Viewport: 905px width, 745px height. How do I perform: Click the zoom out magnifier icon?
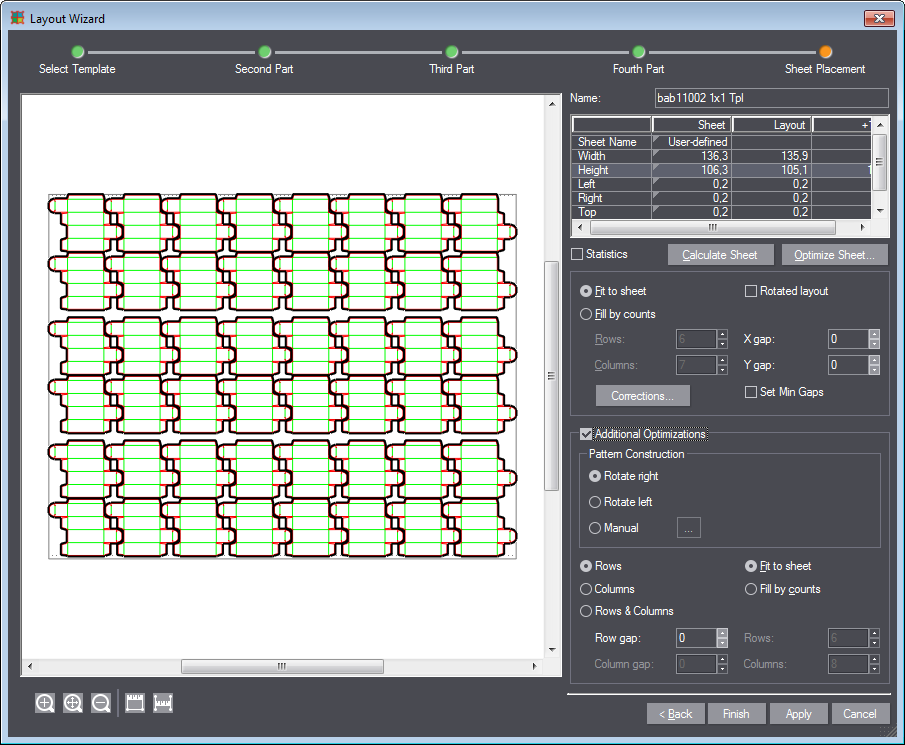[x=101, y=703]
